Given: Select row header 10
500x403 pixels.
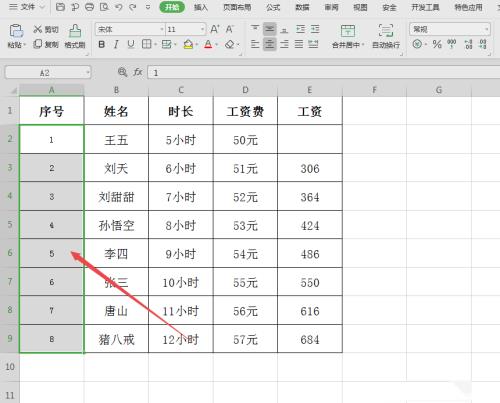Looking at the screenshot, I should (10, 367).
